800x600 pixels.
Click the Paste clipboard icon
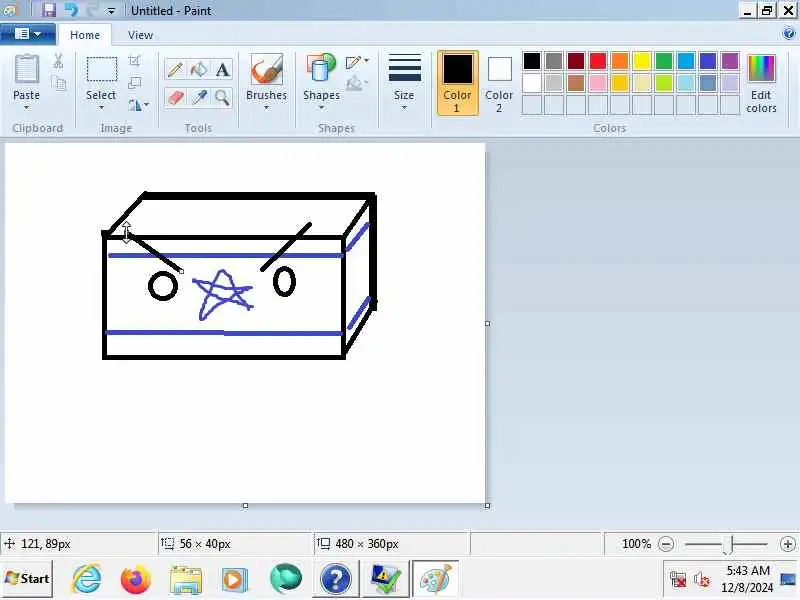coord(26,69)
